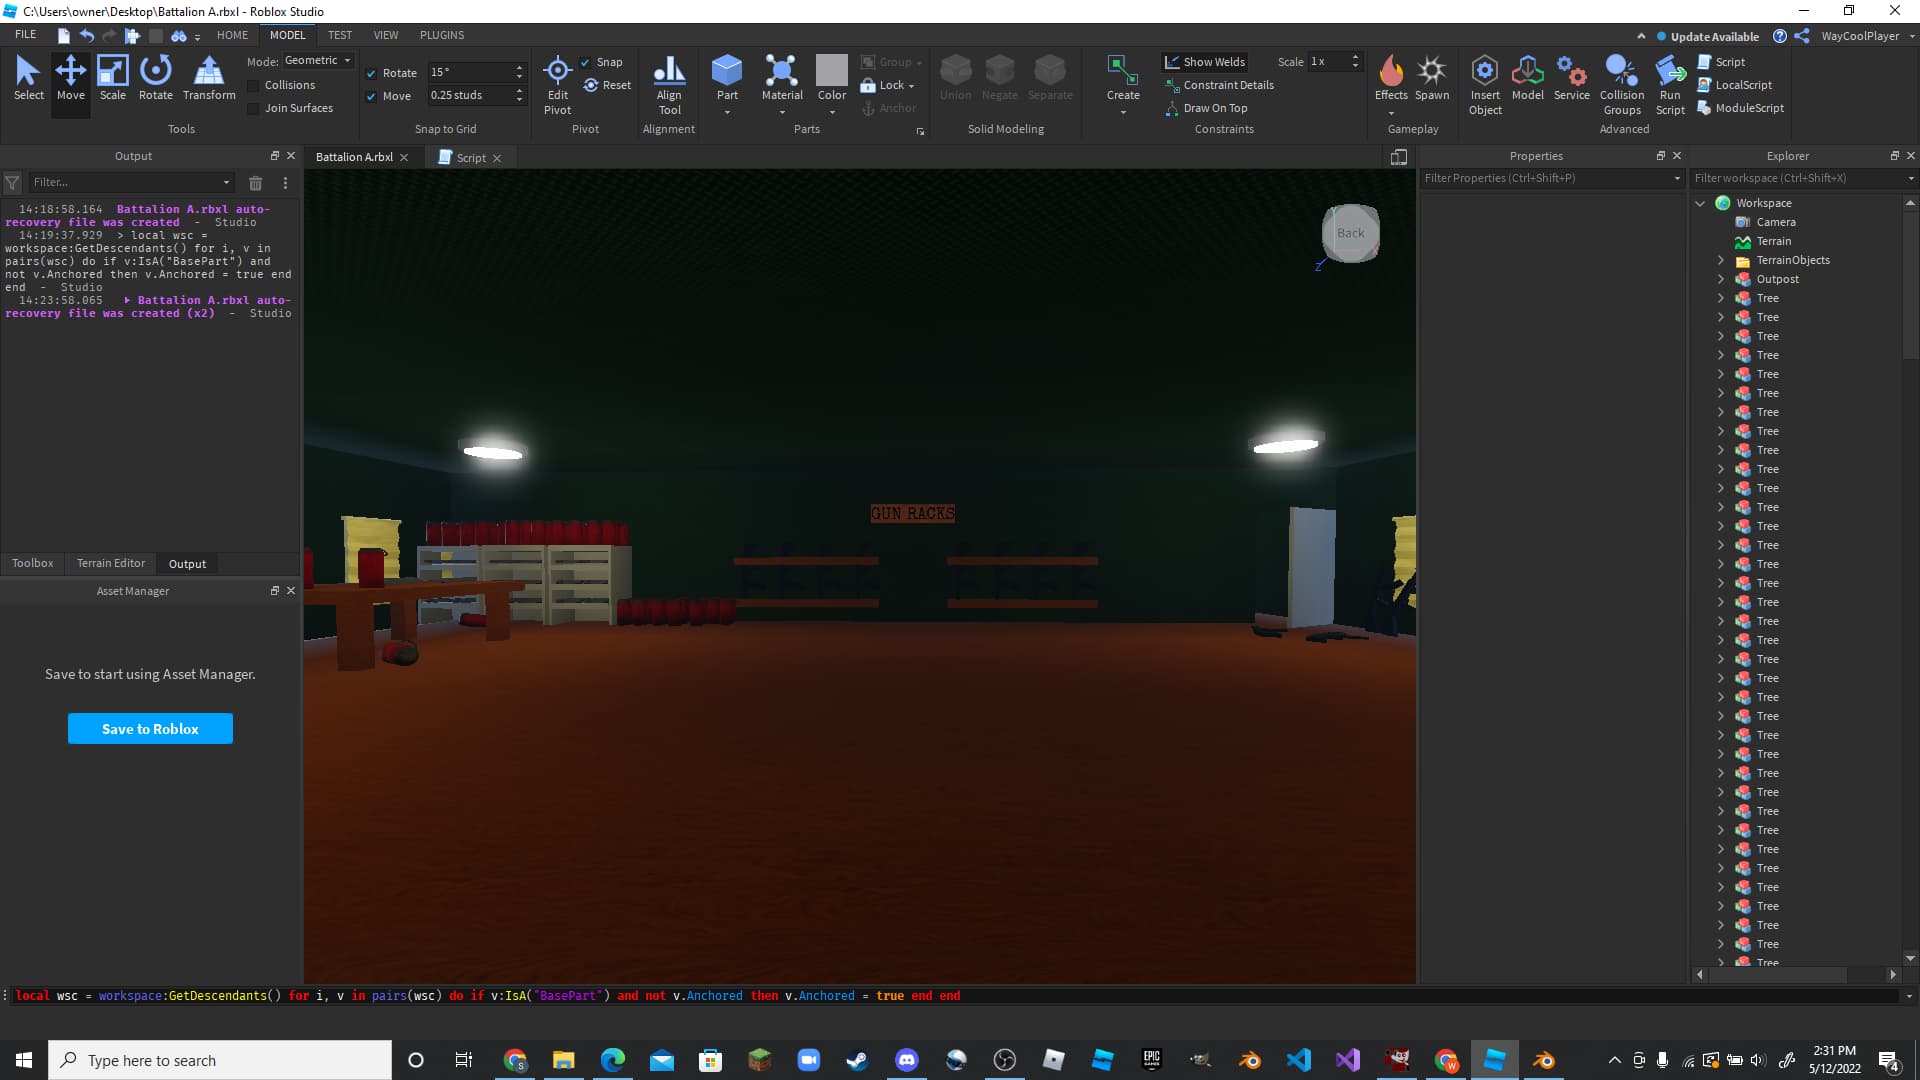
Task: Switch to the TEST ribbon tab
Action: pos(340,34)
